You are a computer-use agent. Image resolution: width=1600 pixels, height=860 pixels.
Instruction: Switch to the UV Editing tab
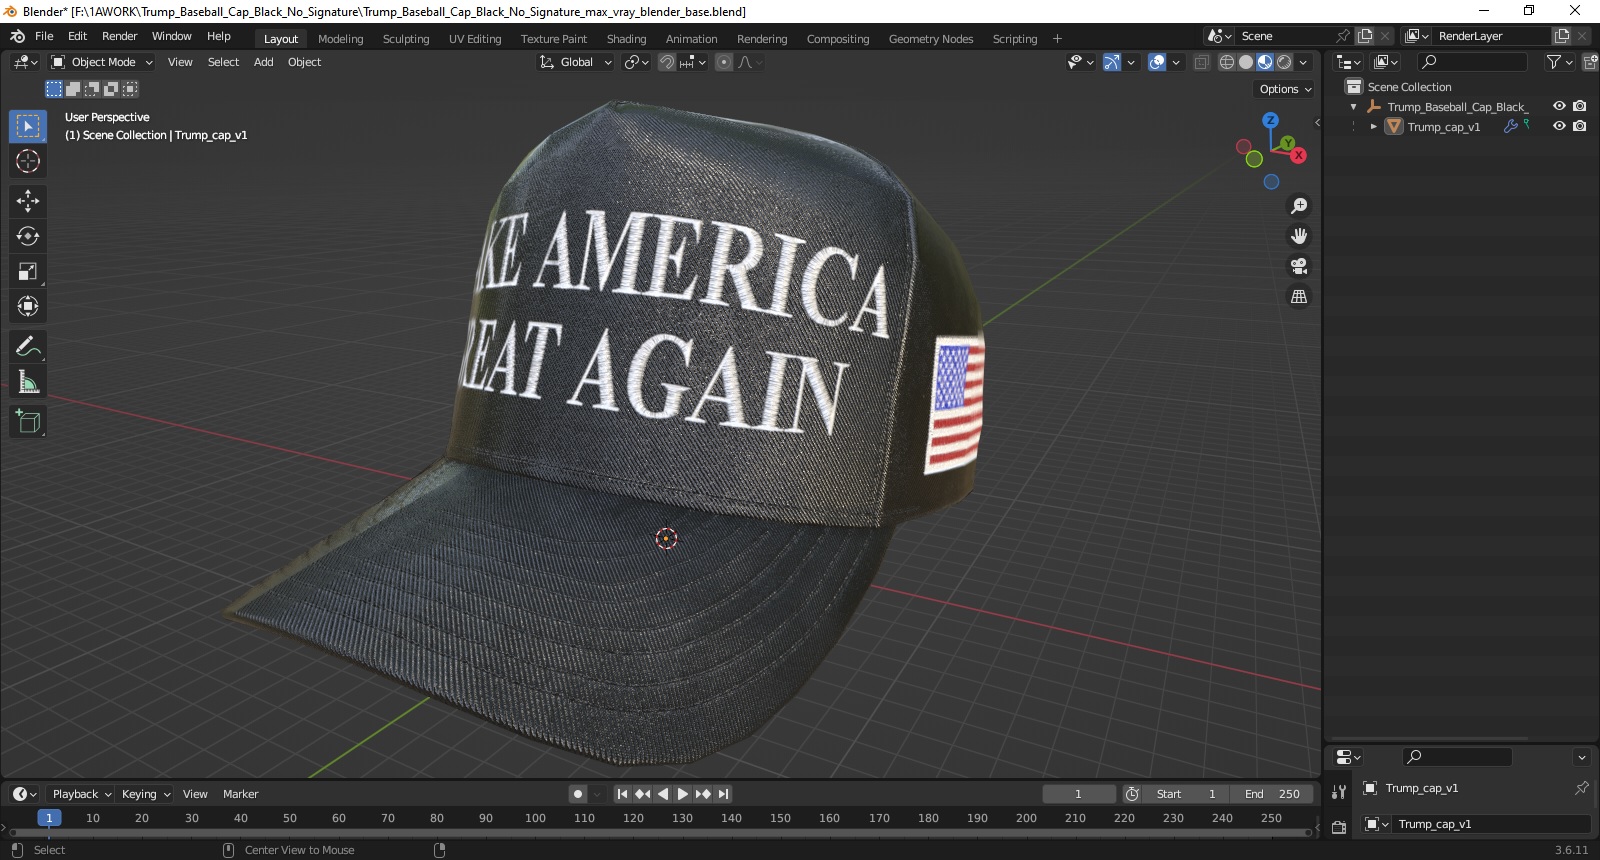(475, 39)
